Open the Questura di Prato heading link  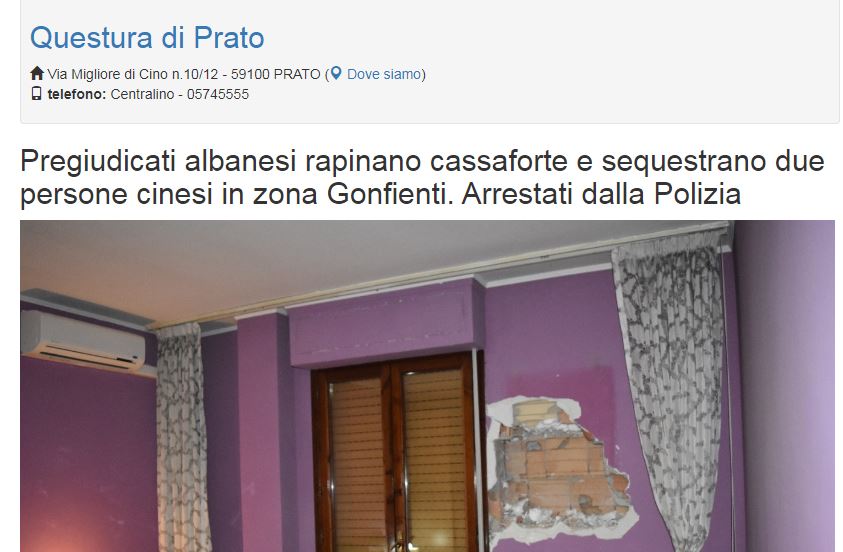click(x=147, y=38)
